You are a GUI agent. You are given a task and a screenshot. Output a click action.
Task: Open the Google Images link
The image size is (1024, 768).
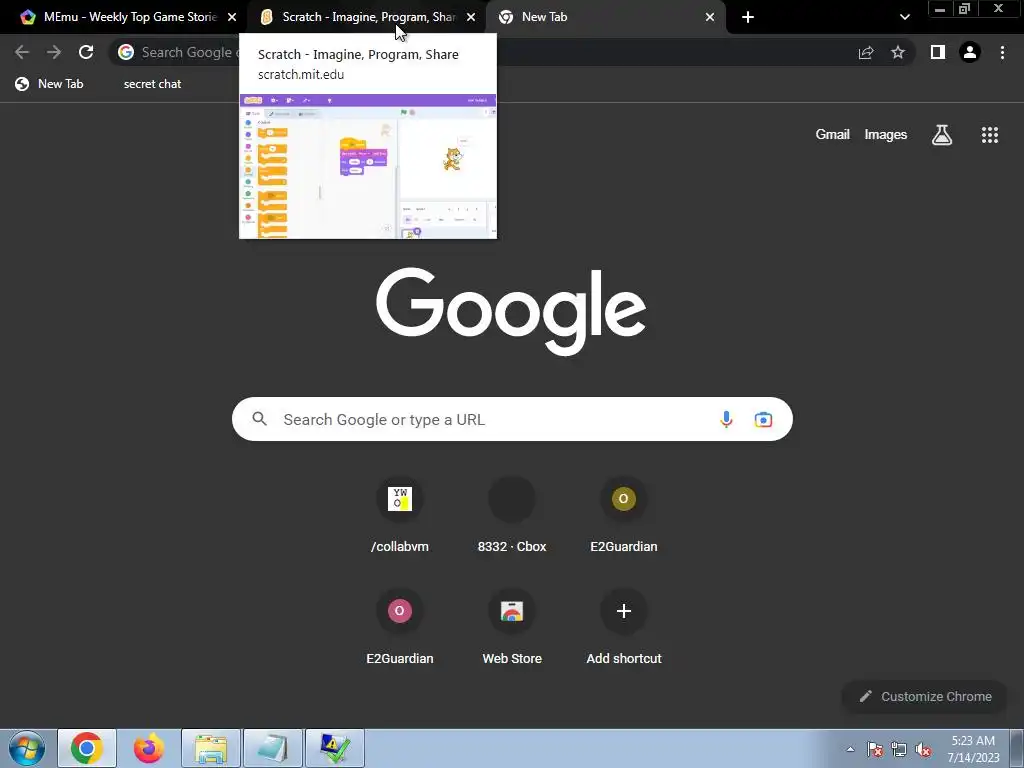pyautogui.click(x=886, y=135)
